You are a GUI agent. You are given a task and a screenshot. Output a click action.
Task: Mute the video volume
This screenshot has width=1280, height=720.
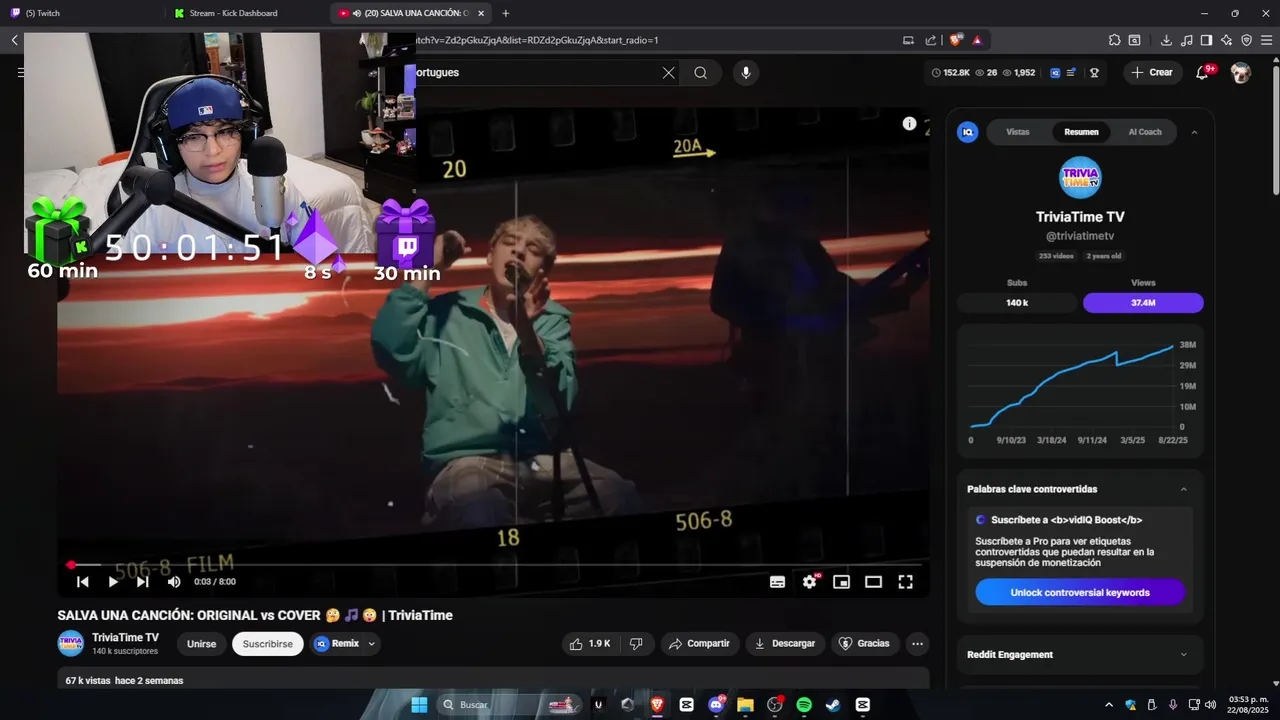[x=174, y=582]
